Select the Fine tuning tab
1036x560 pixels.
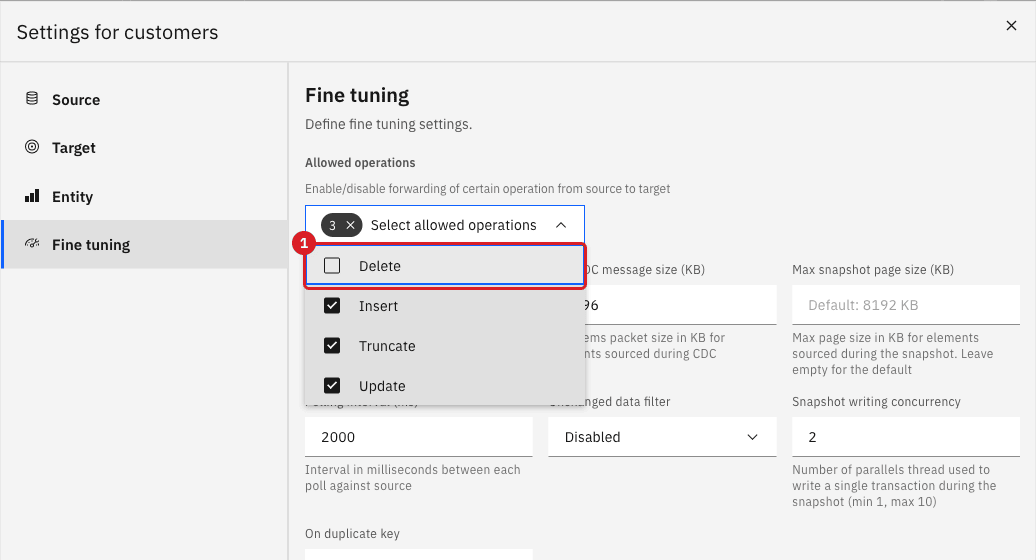click(x=145, y=244)
